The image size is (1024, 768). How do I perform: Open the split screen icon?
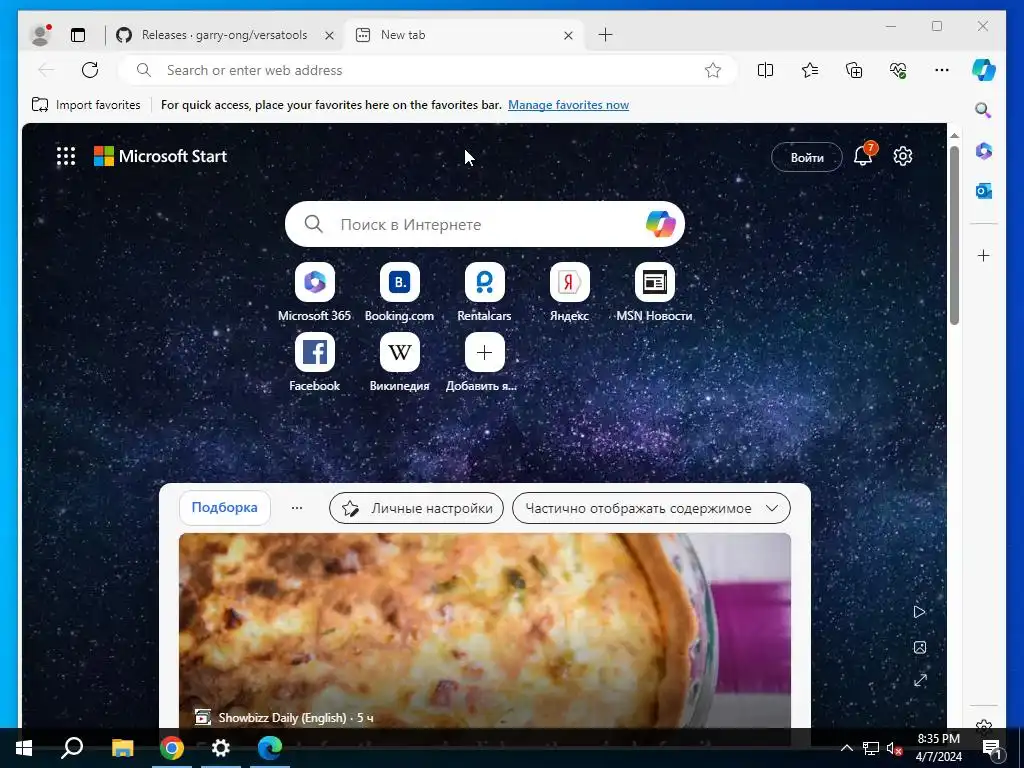click(x=765, y=70)
